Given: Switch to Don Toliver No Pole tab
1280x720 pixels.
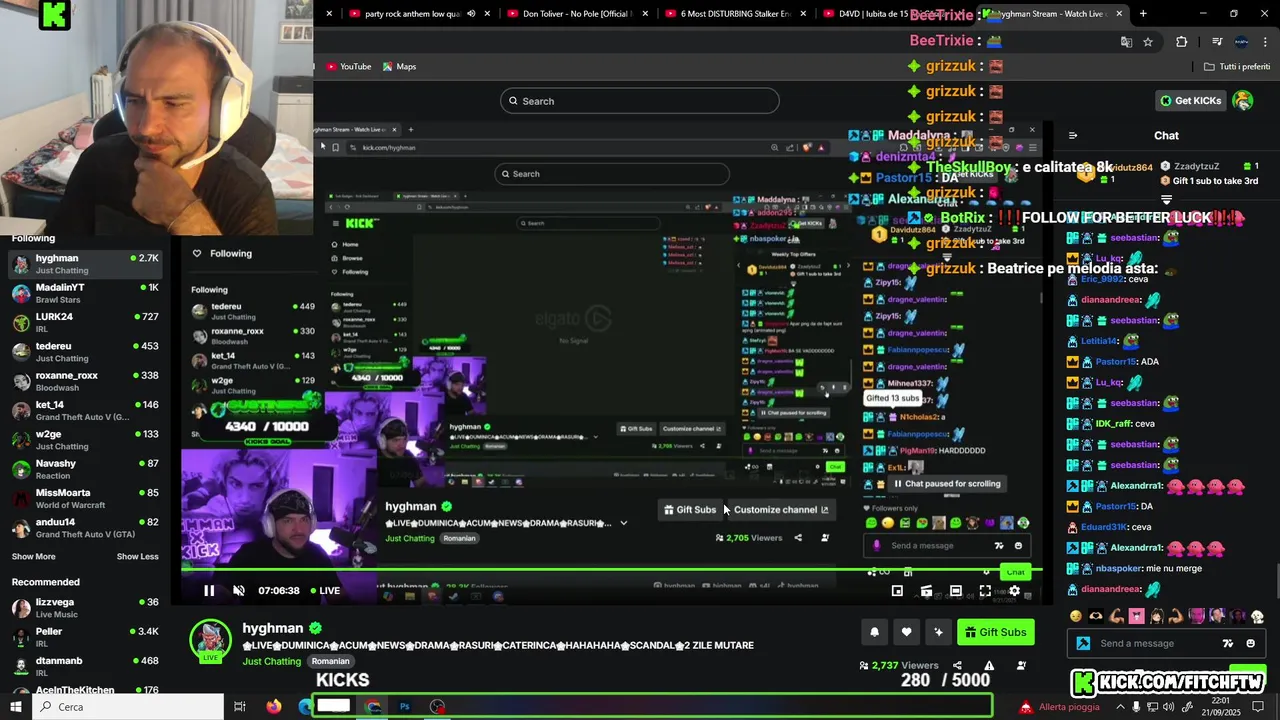Looking at the screenshot, I should 575,14.
